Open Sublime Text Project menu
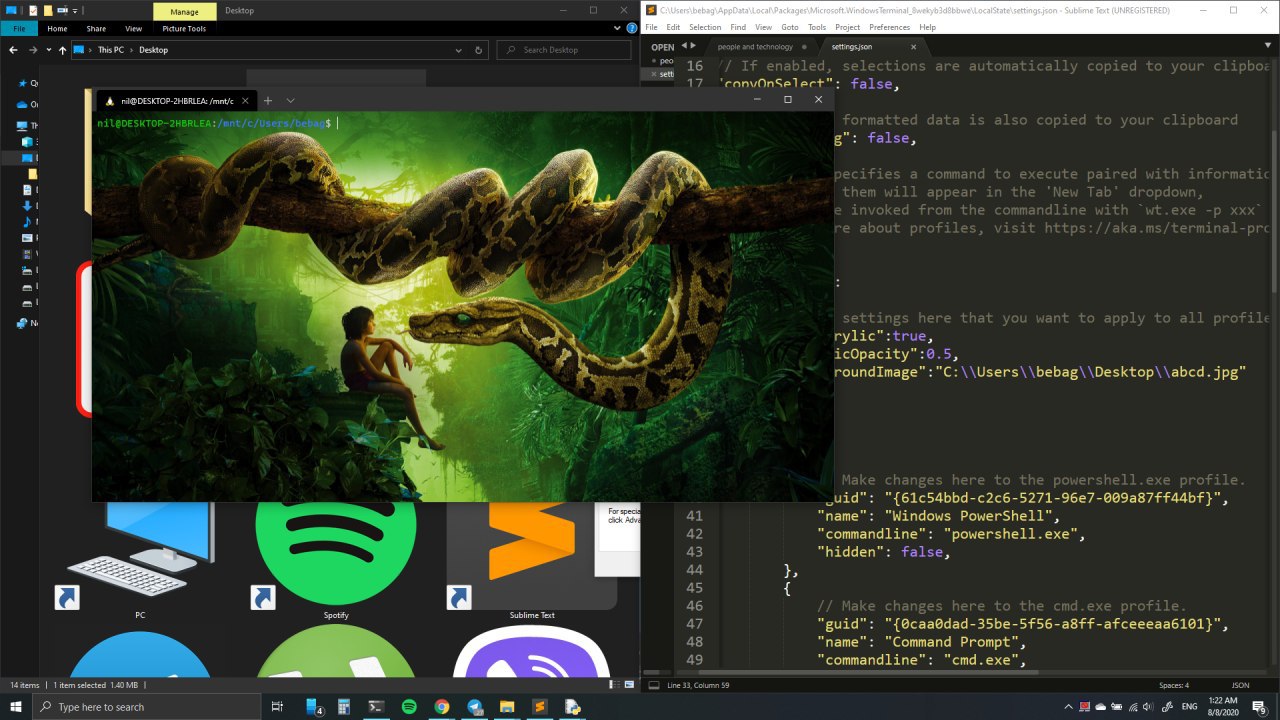Image resolution: width=1280 pixels, height=720 pixels. [847, 27]
